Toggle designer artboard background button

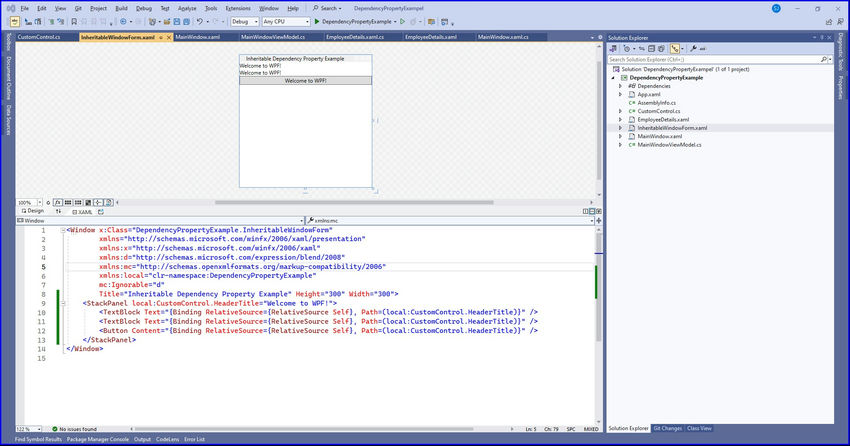(88, 203)
